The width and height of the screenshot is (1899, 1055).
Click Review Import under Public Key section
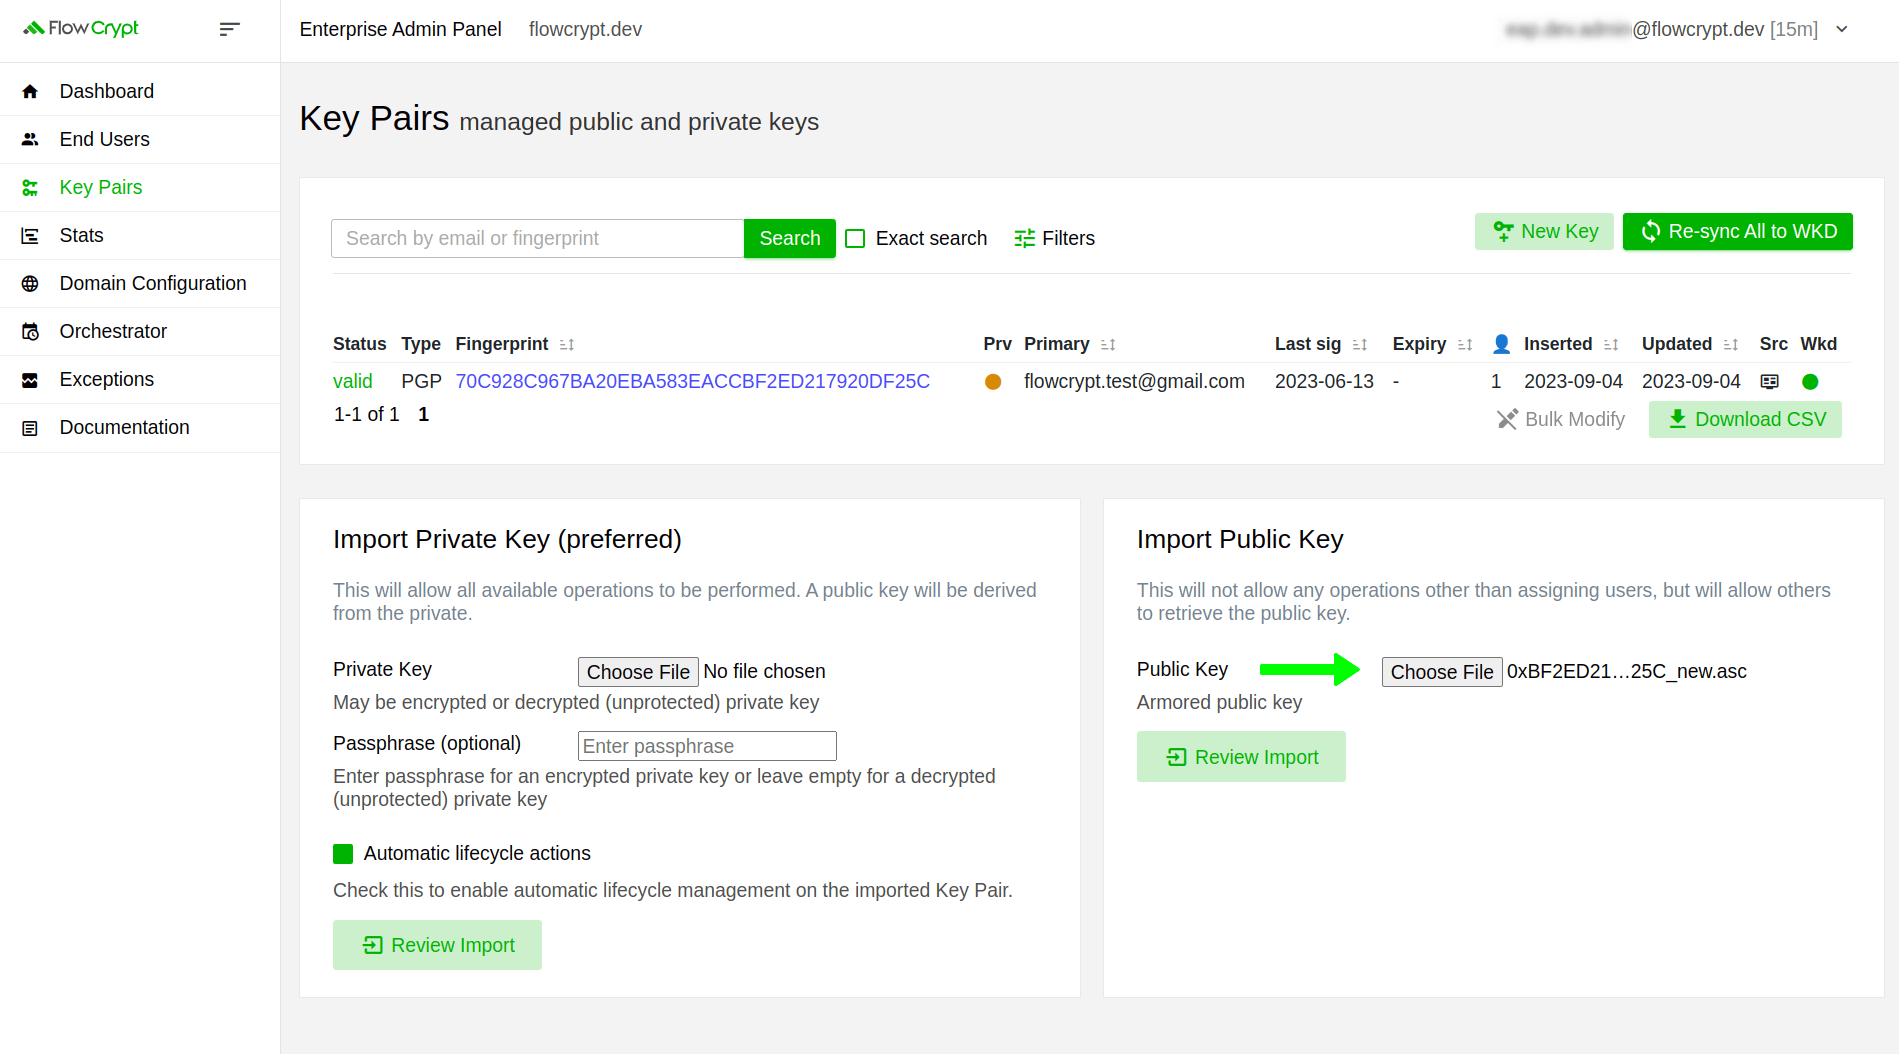click(1241, 757)
